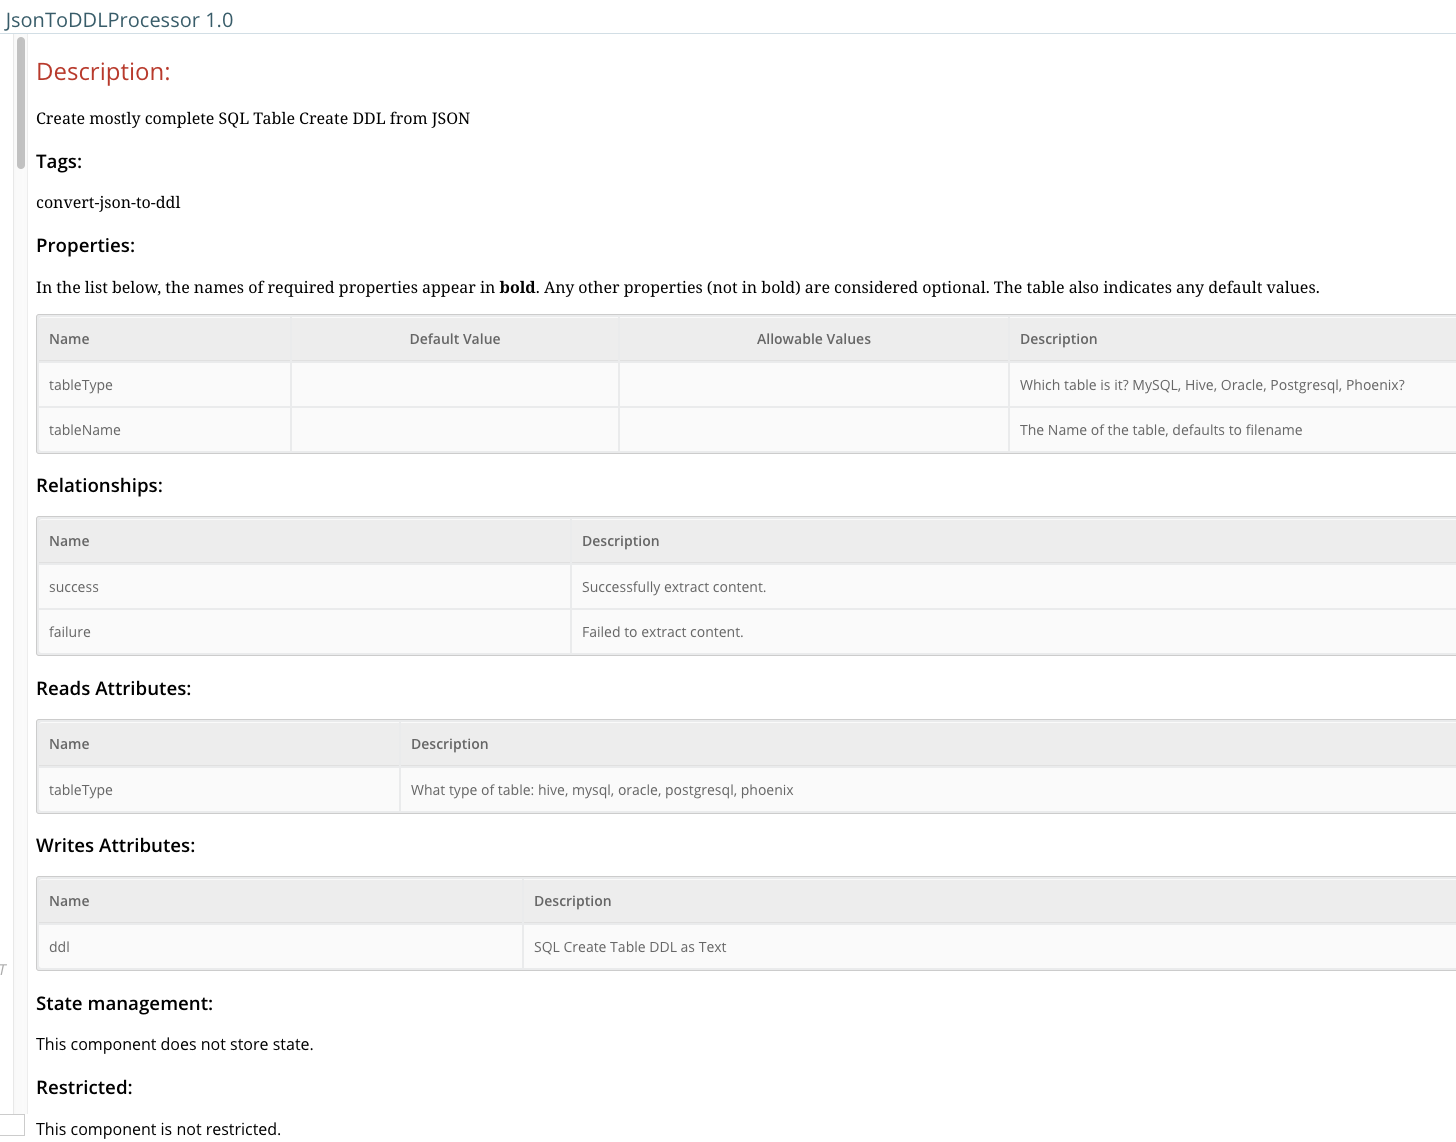Screen dimensions: 1456x1142
Task: Select the failure relationship entry
Action: click(x=69, y=631)
